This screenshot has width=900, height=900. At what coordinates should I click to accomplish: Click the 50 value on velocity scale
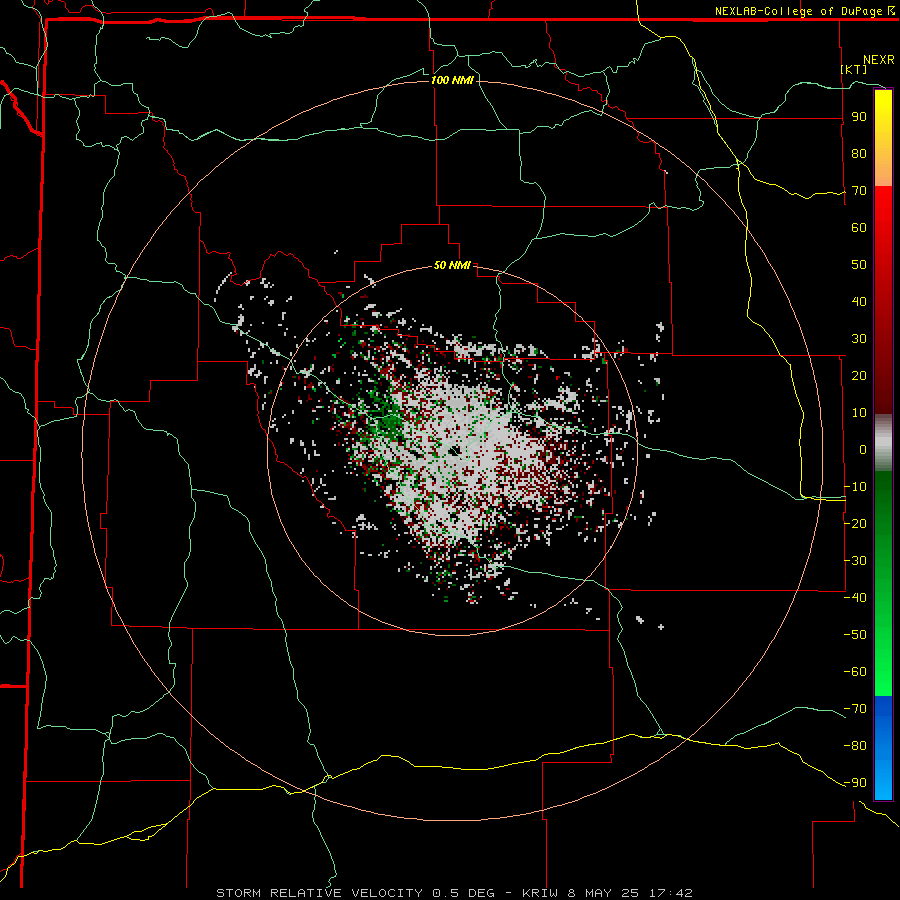click(x=859, y=265)
